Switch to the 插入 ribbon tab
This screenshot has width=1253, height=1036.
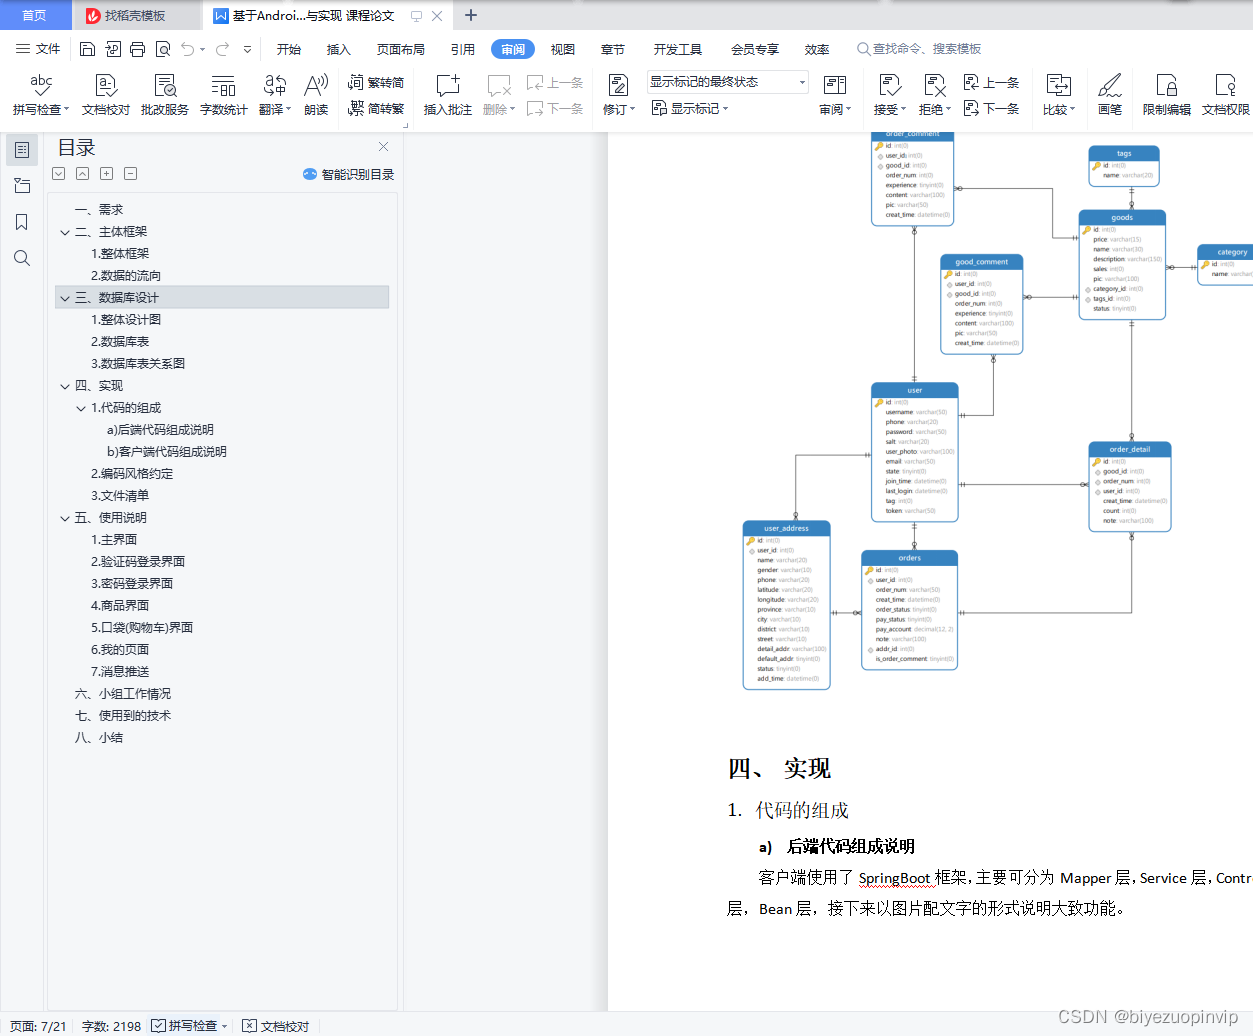point(339,47)
